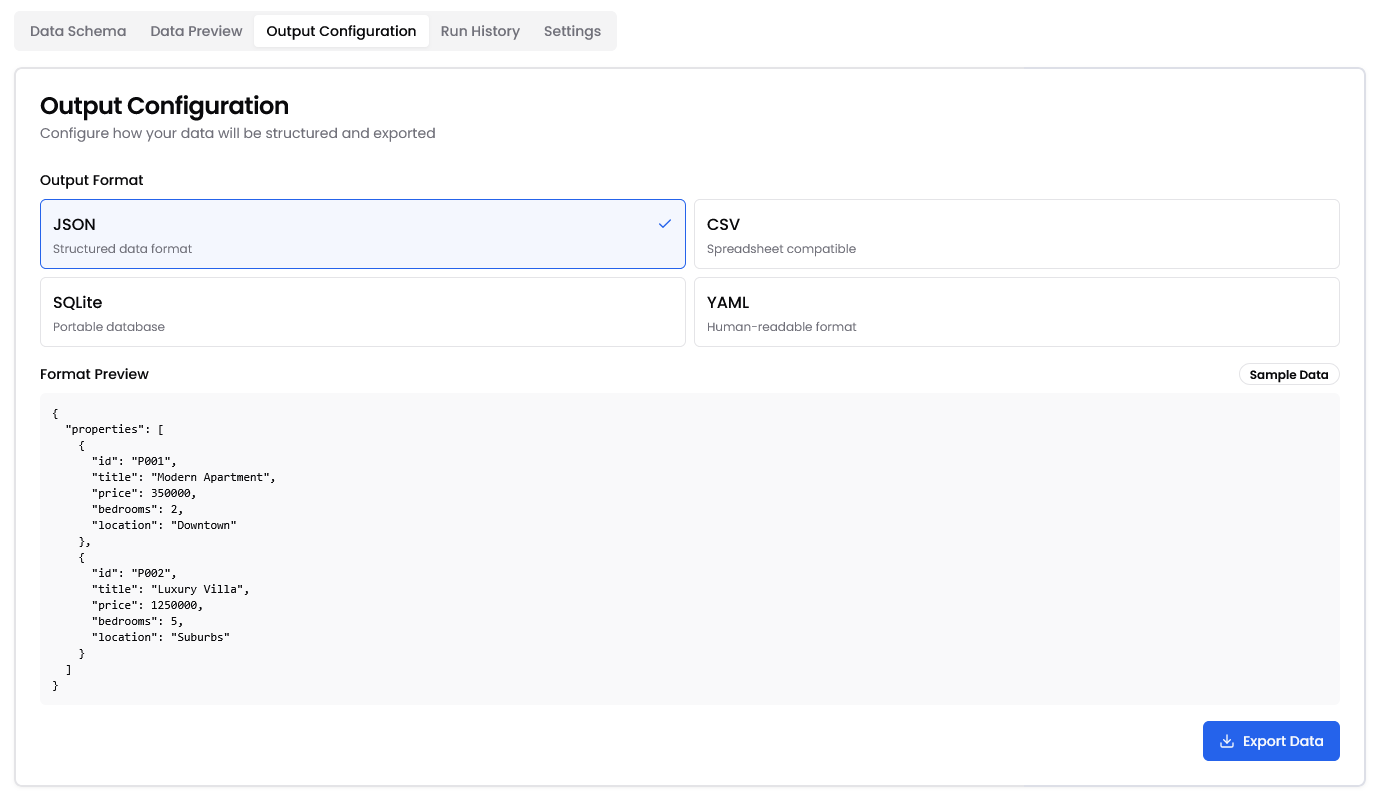
Task: Click the "Luxury Villa" title line in preview
Action: 170,589
